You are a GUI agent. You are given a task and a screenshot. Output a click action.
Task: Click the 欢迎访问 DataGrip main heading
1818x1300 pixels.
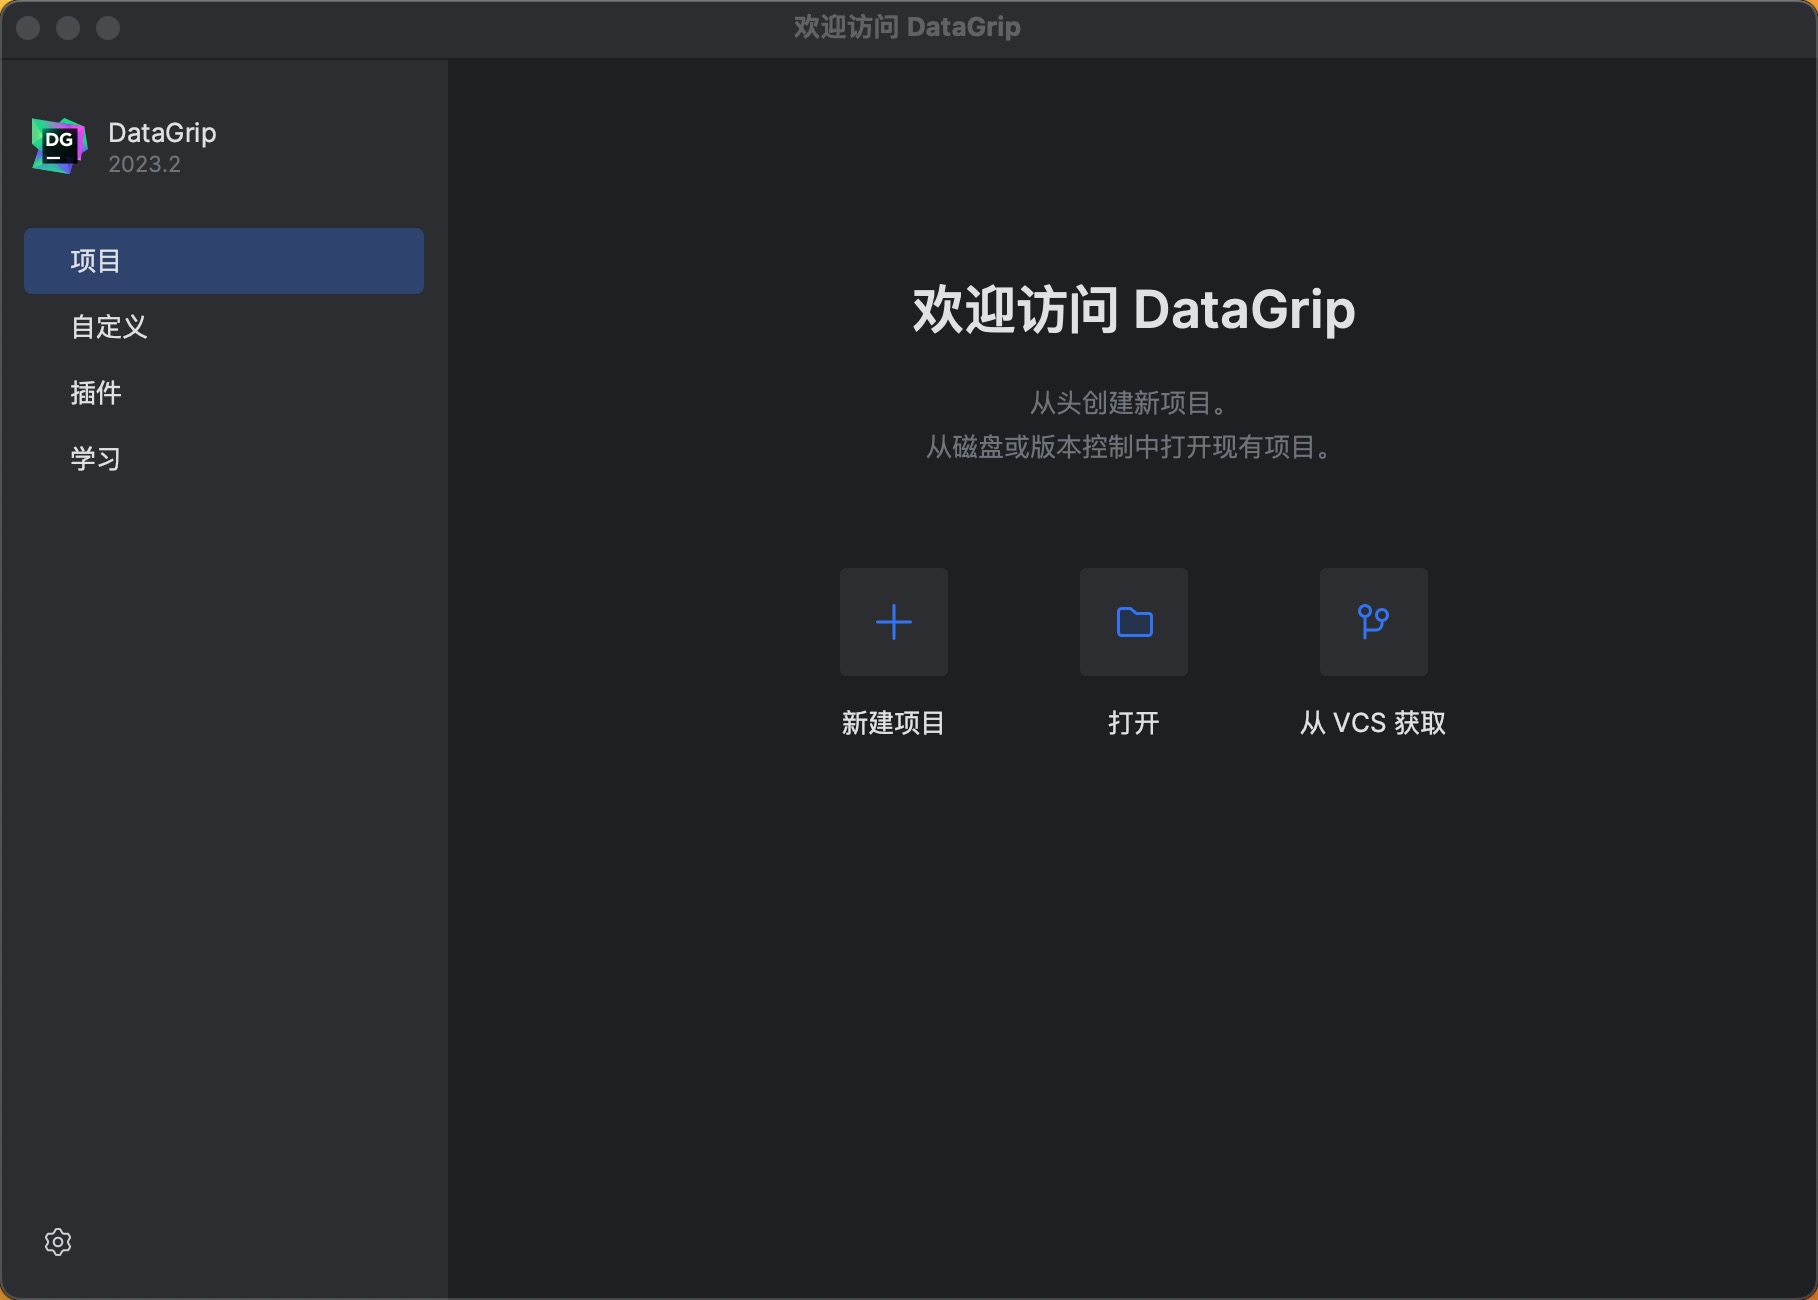[x=1133, y=310]
